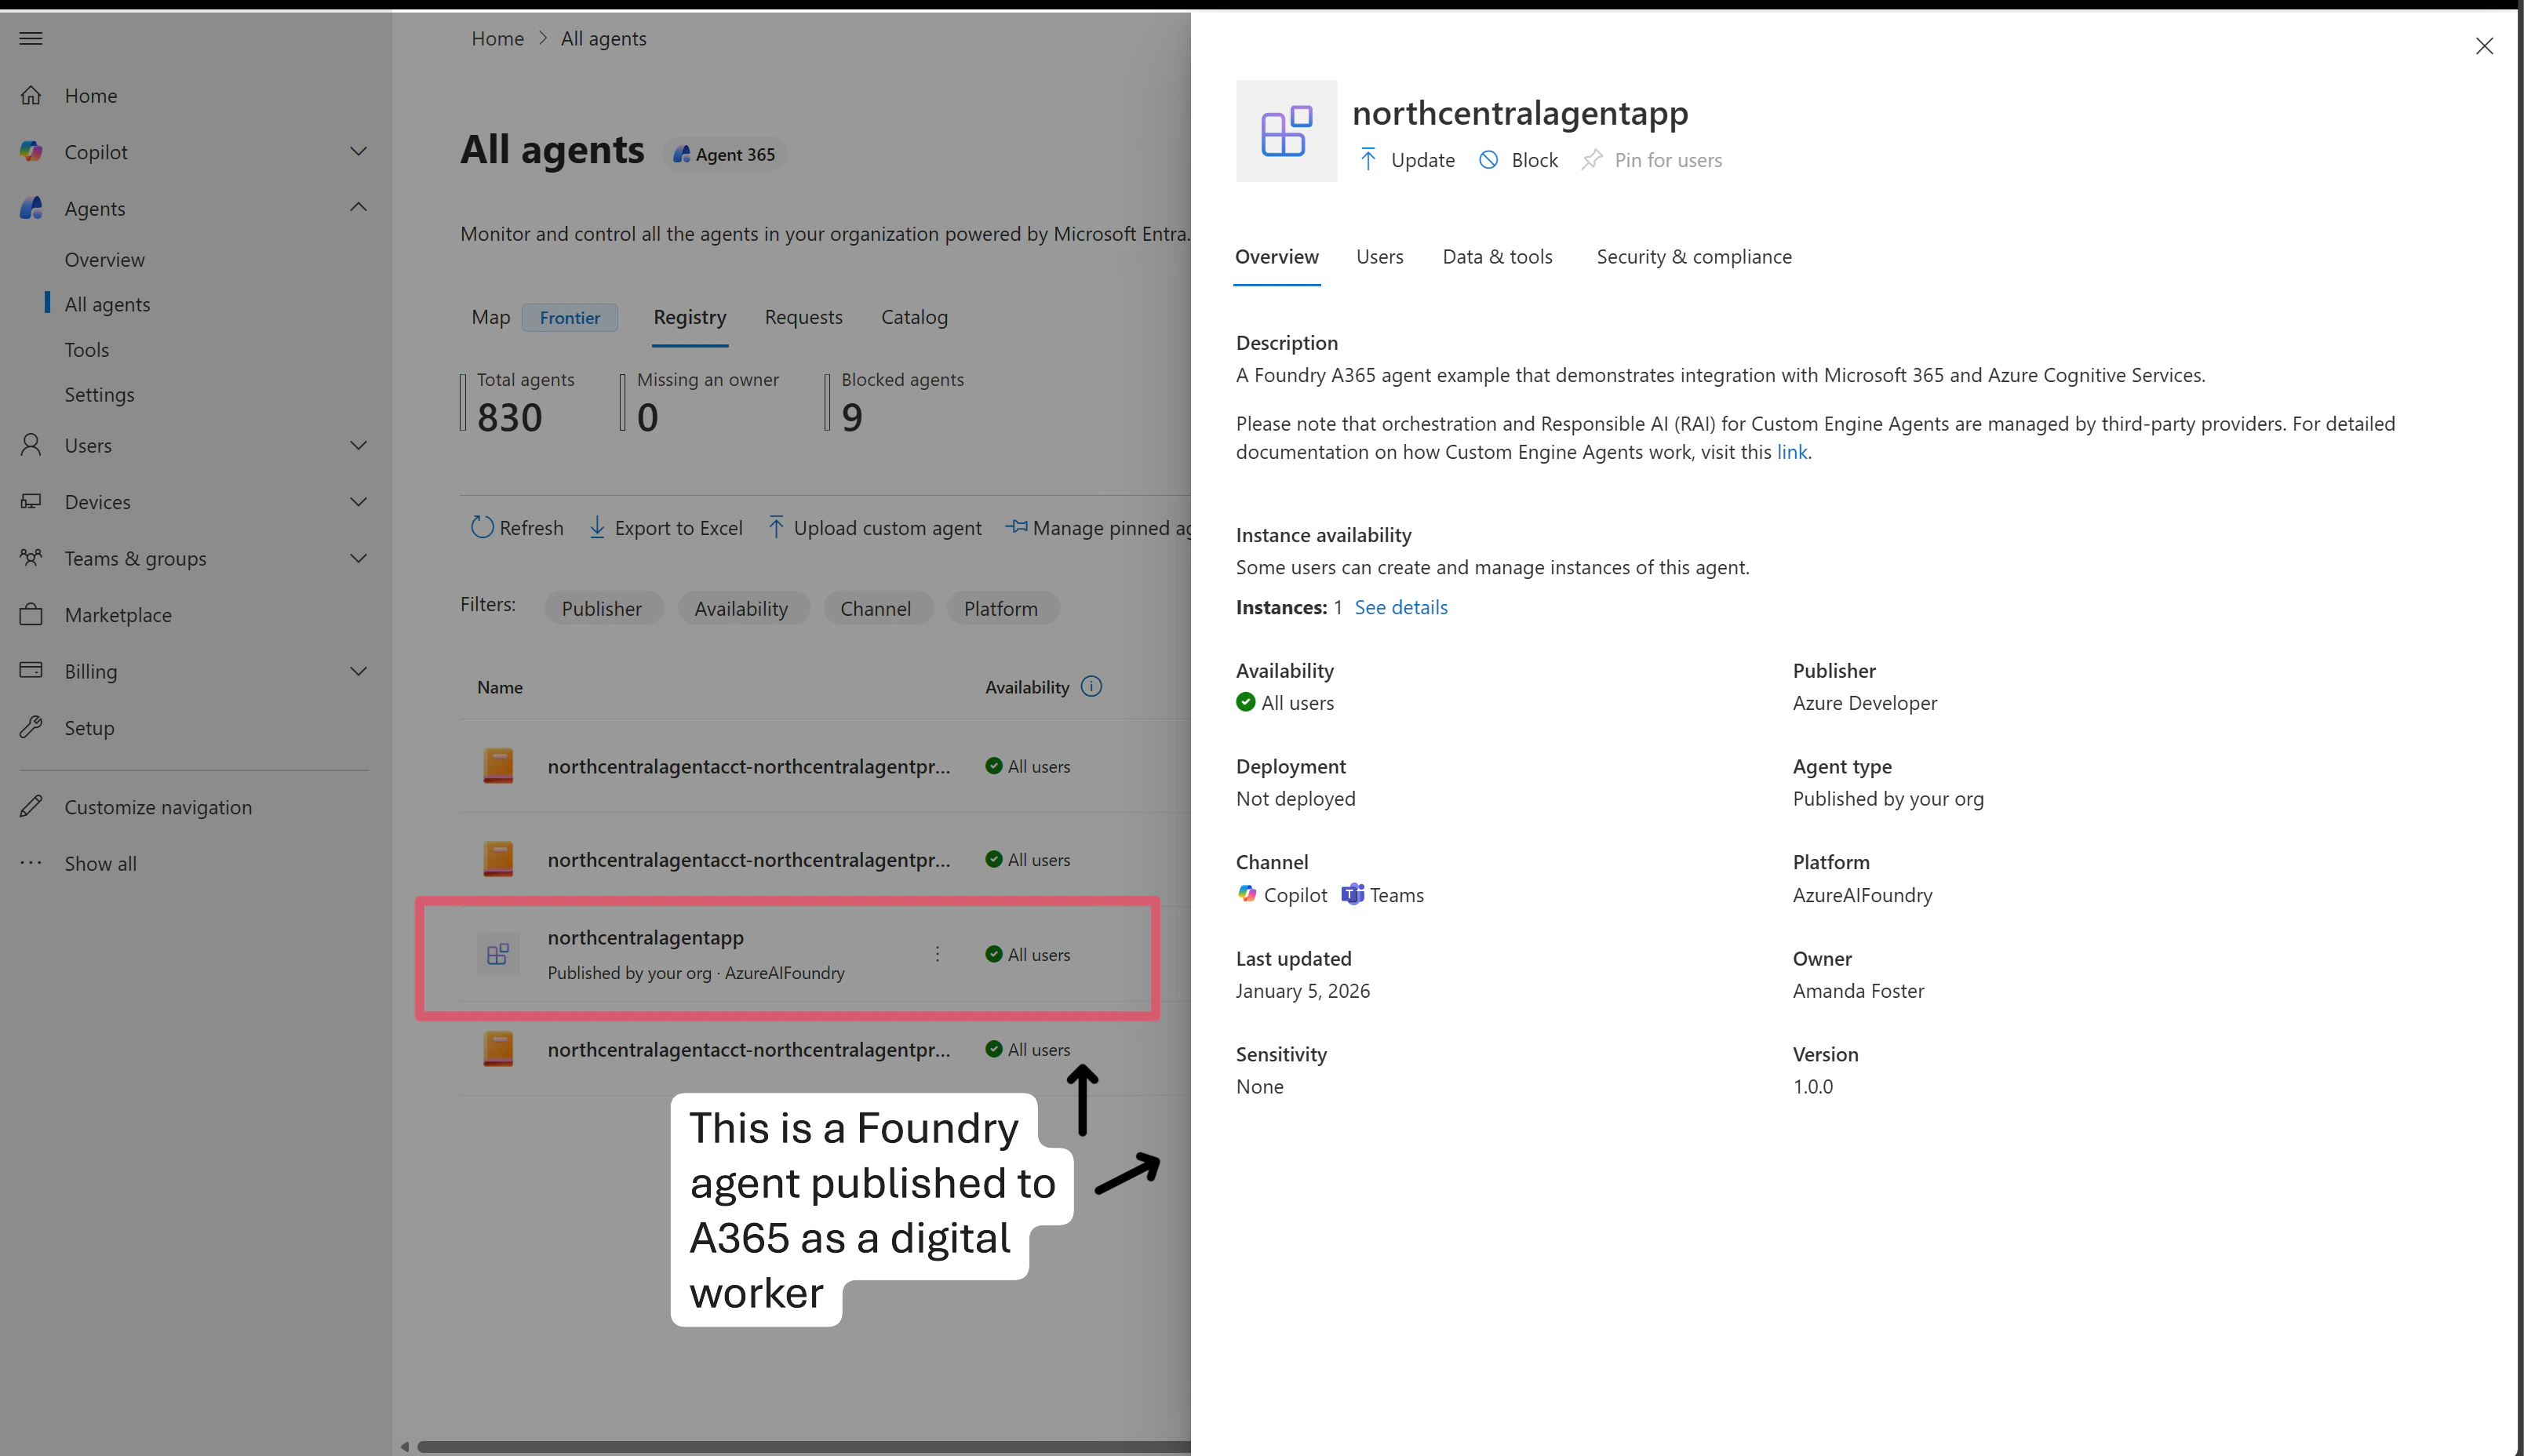Click the Setup wrench icon
Screen dimensions: 2524x1456
pyautogui.click(x=31, y=727)
